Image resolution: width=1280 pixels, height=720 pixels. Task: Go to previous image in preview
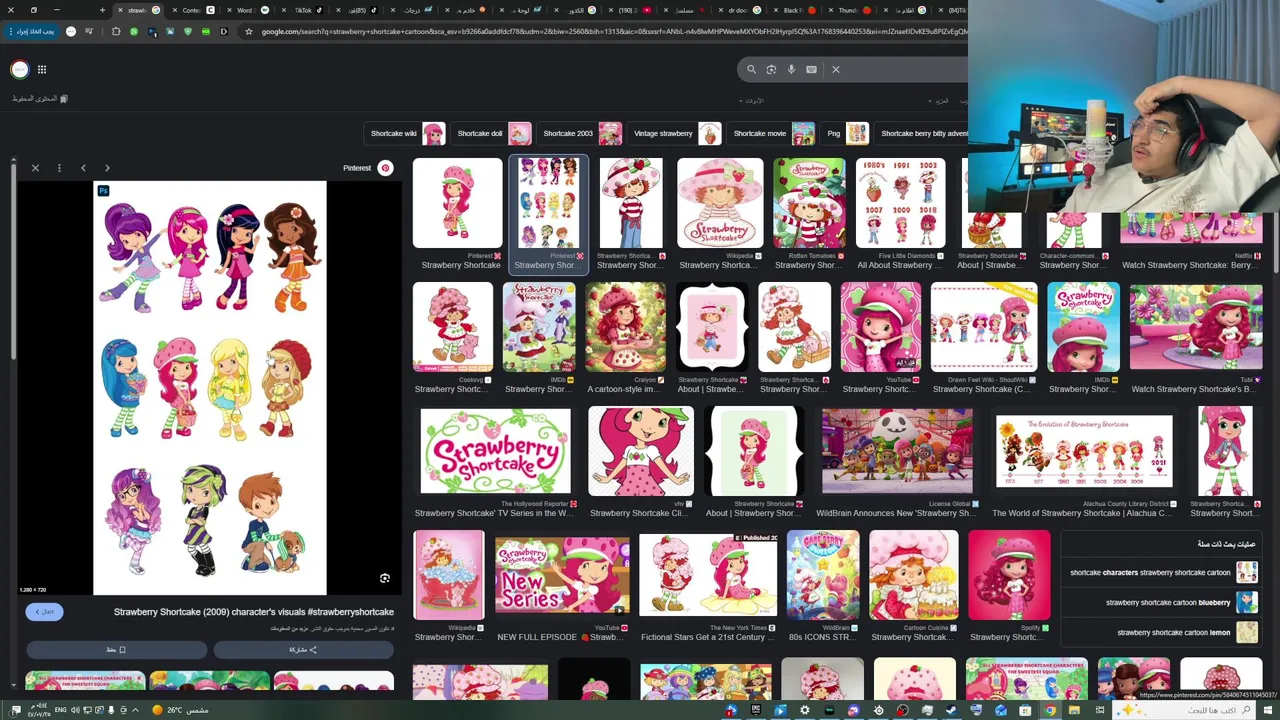click(83, 168)
